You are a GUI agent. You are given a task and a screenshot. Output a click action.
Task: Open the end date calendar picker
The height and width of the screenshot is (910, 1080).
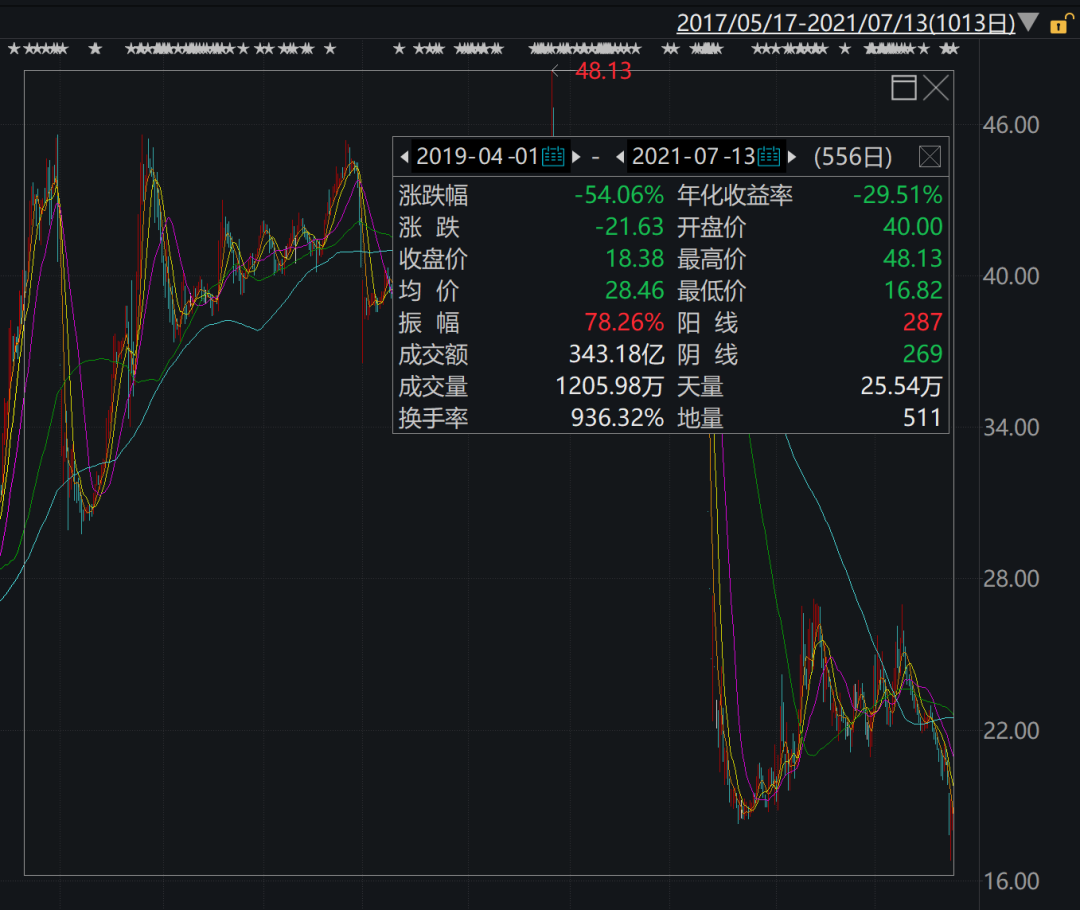tap(768, 156)
